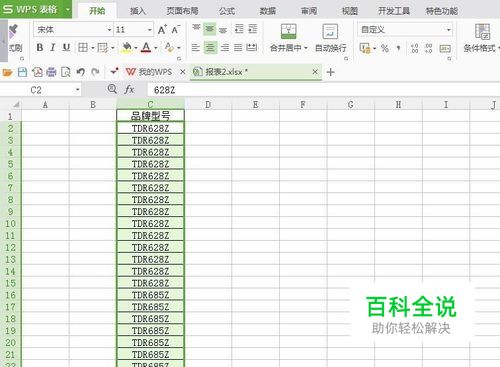Viewport: 500px width, 367px height.
Task: Switch to the 视图 ribbon tab
Action: 350,11
